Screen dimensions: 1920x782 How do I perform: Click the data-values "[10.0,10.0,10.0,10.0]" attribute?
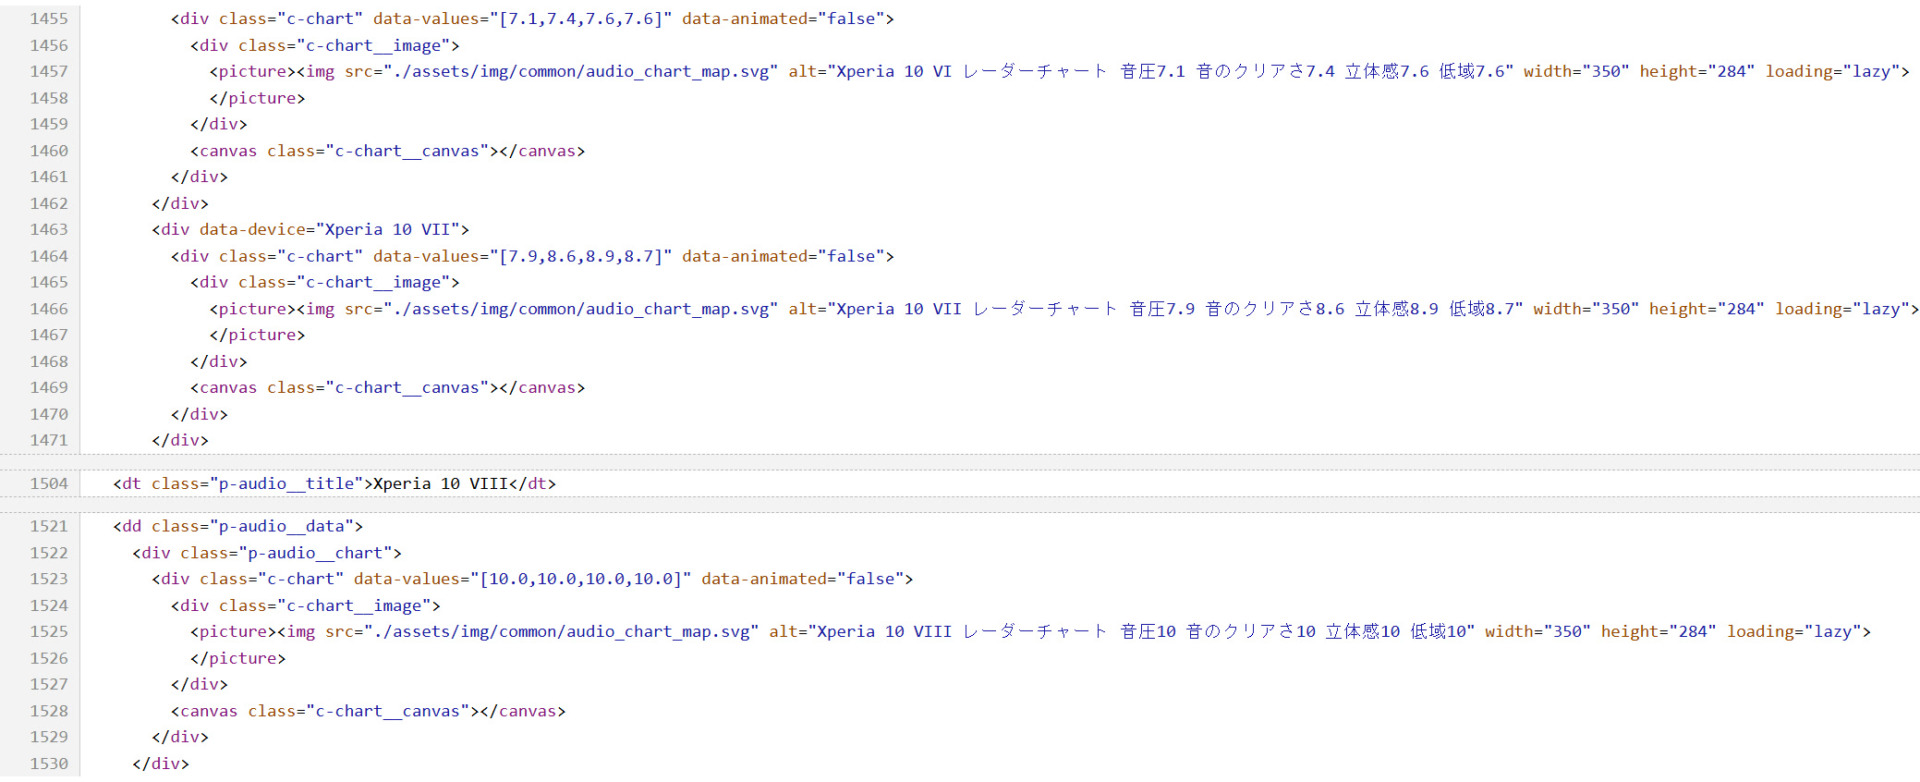pyautogui.click(x=522, y=579)
